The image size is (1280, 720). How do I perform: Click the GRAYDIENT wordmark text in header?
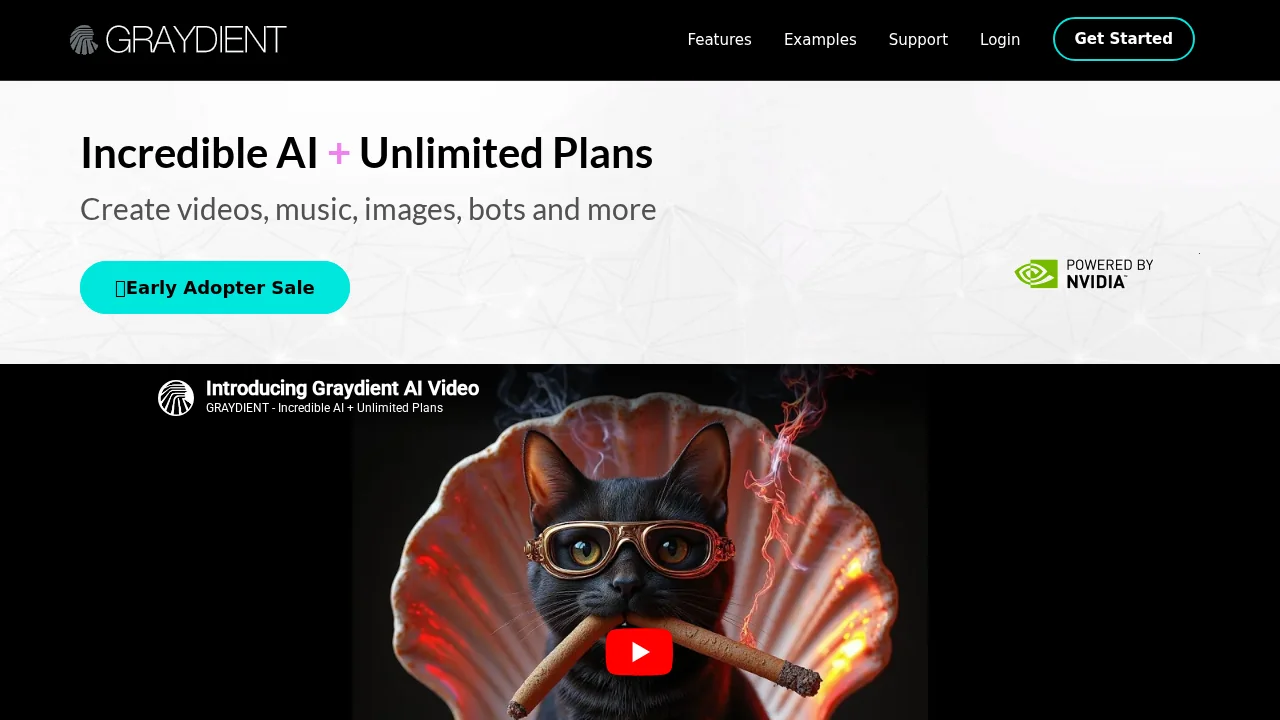(x=196, y=40)
